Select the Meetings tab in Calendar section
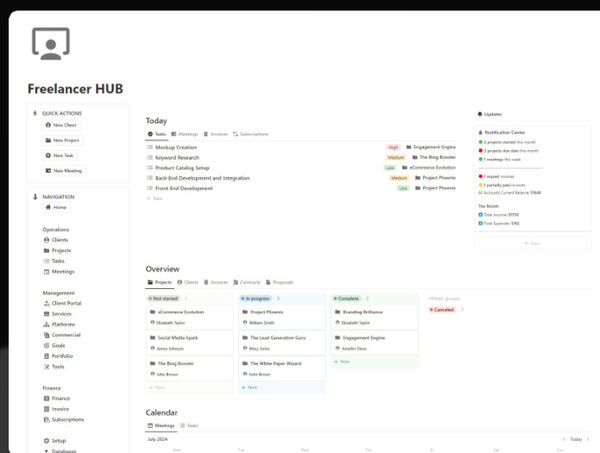The height and width of the screenshot is (453, 600). [161, 425]
